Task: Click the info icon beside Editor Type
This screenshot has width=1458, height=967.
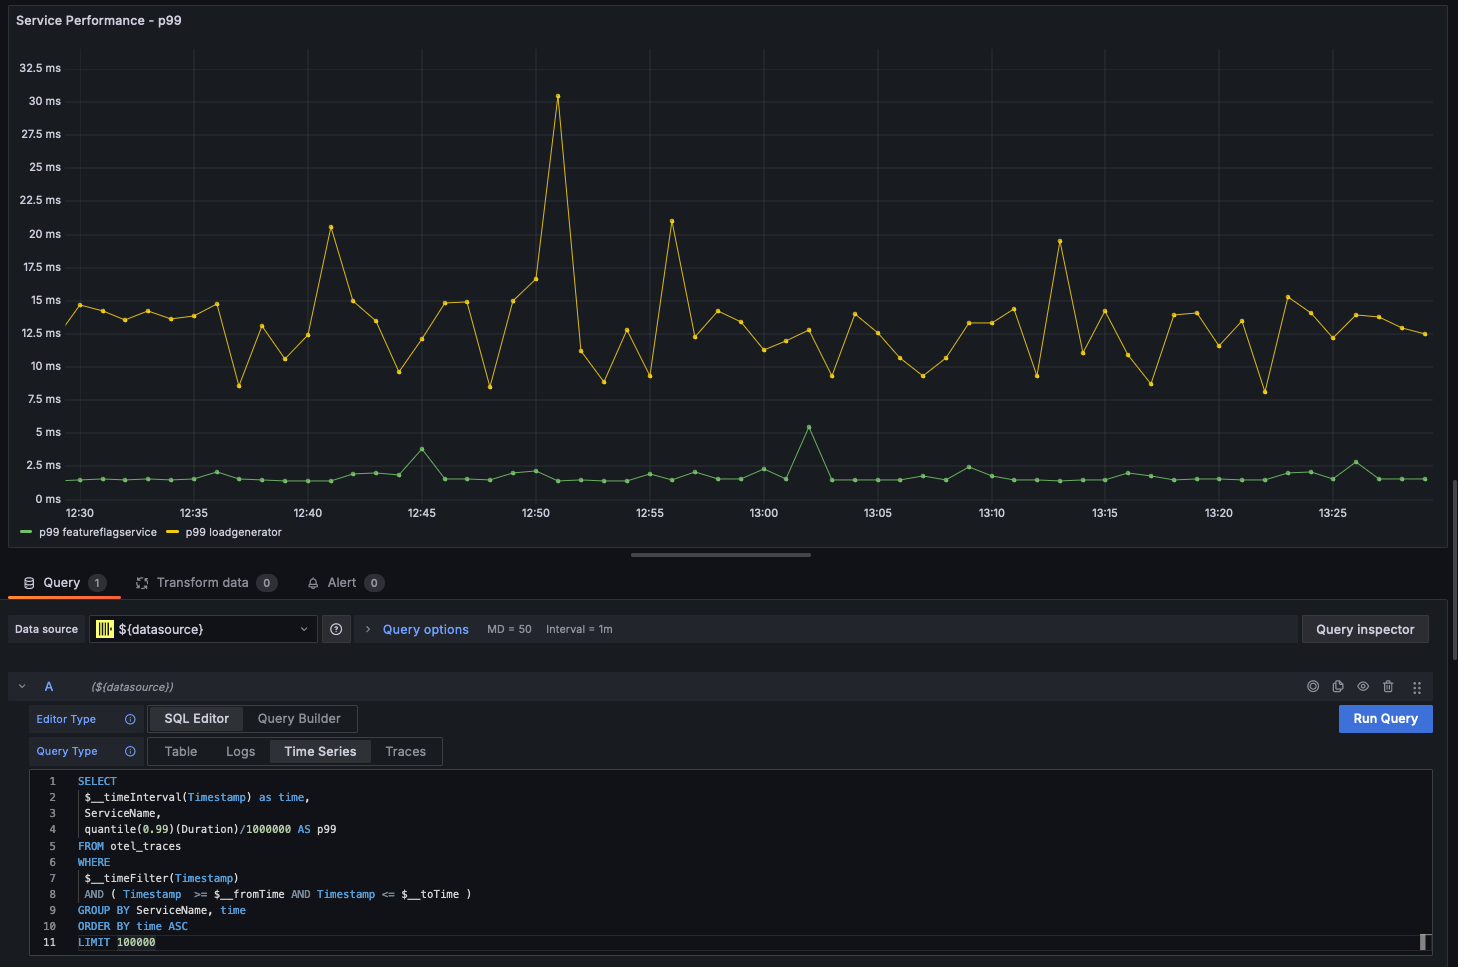Action: pos(130,719)
